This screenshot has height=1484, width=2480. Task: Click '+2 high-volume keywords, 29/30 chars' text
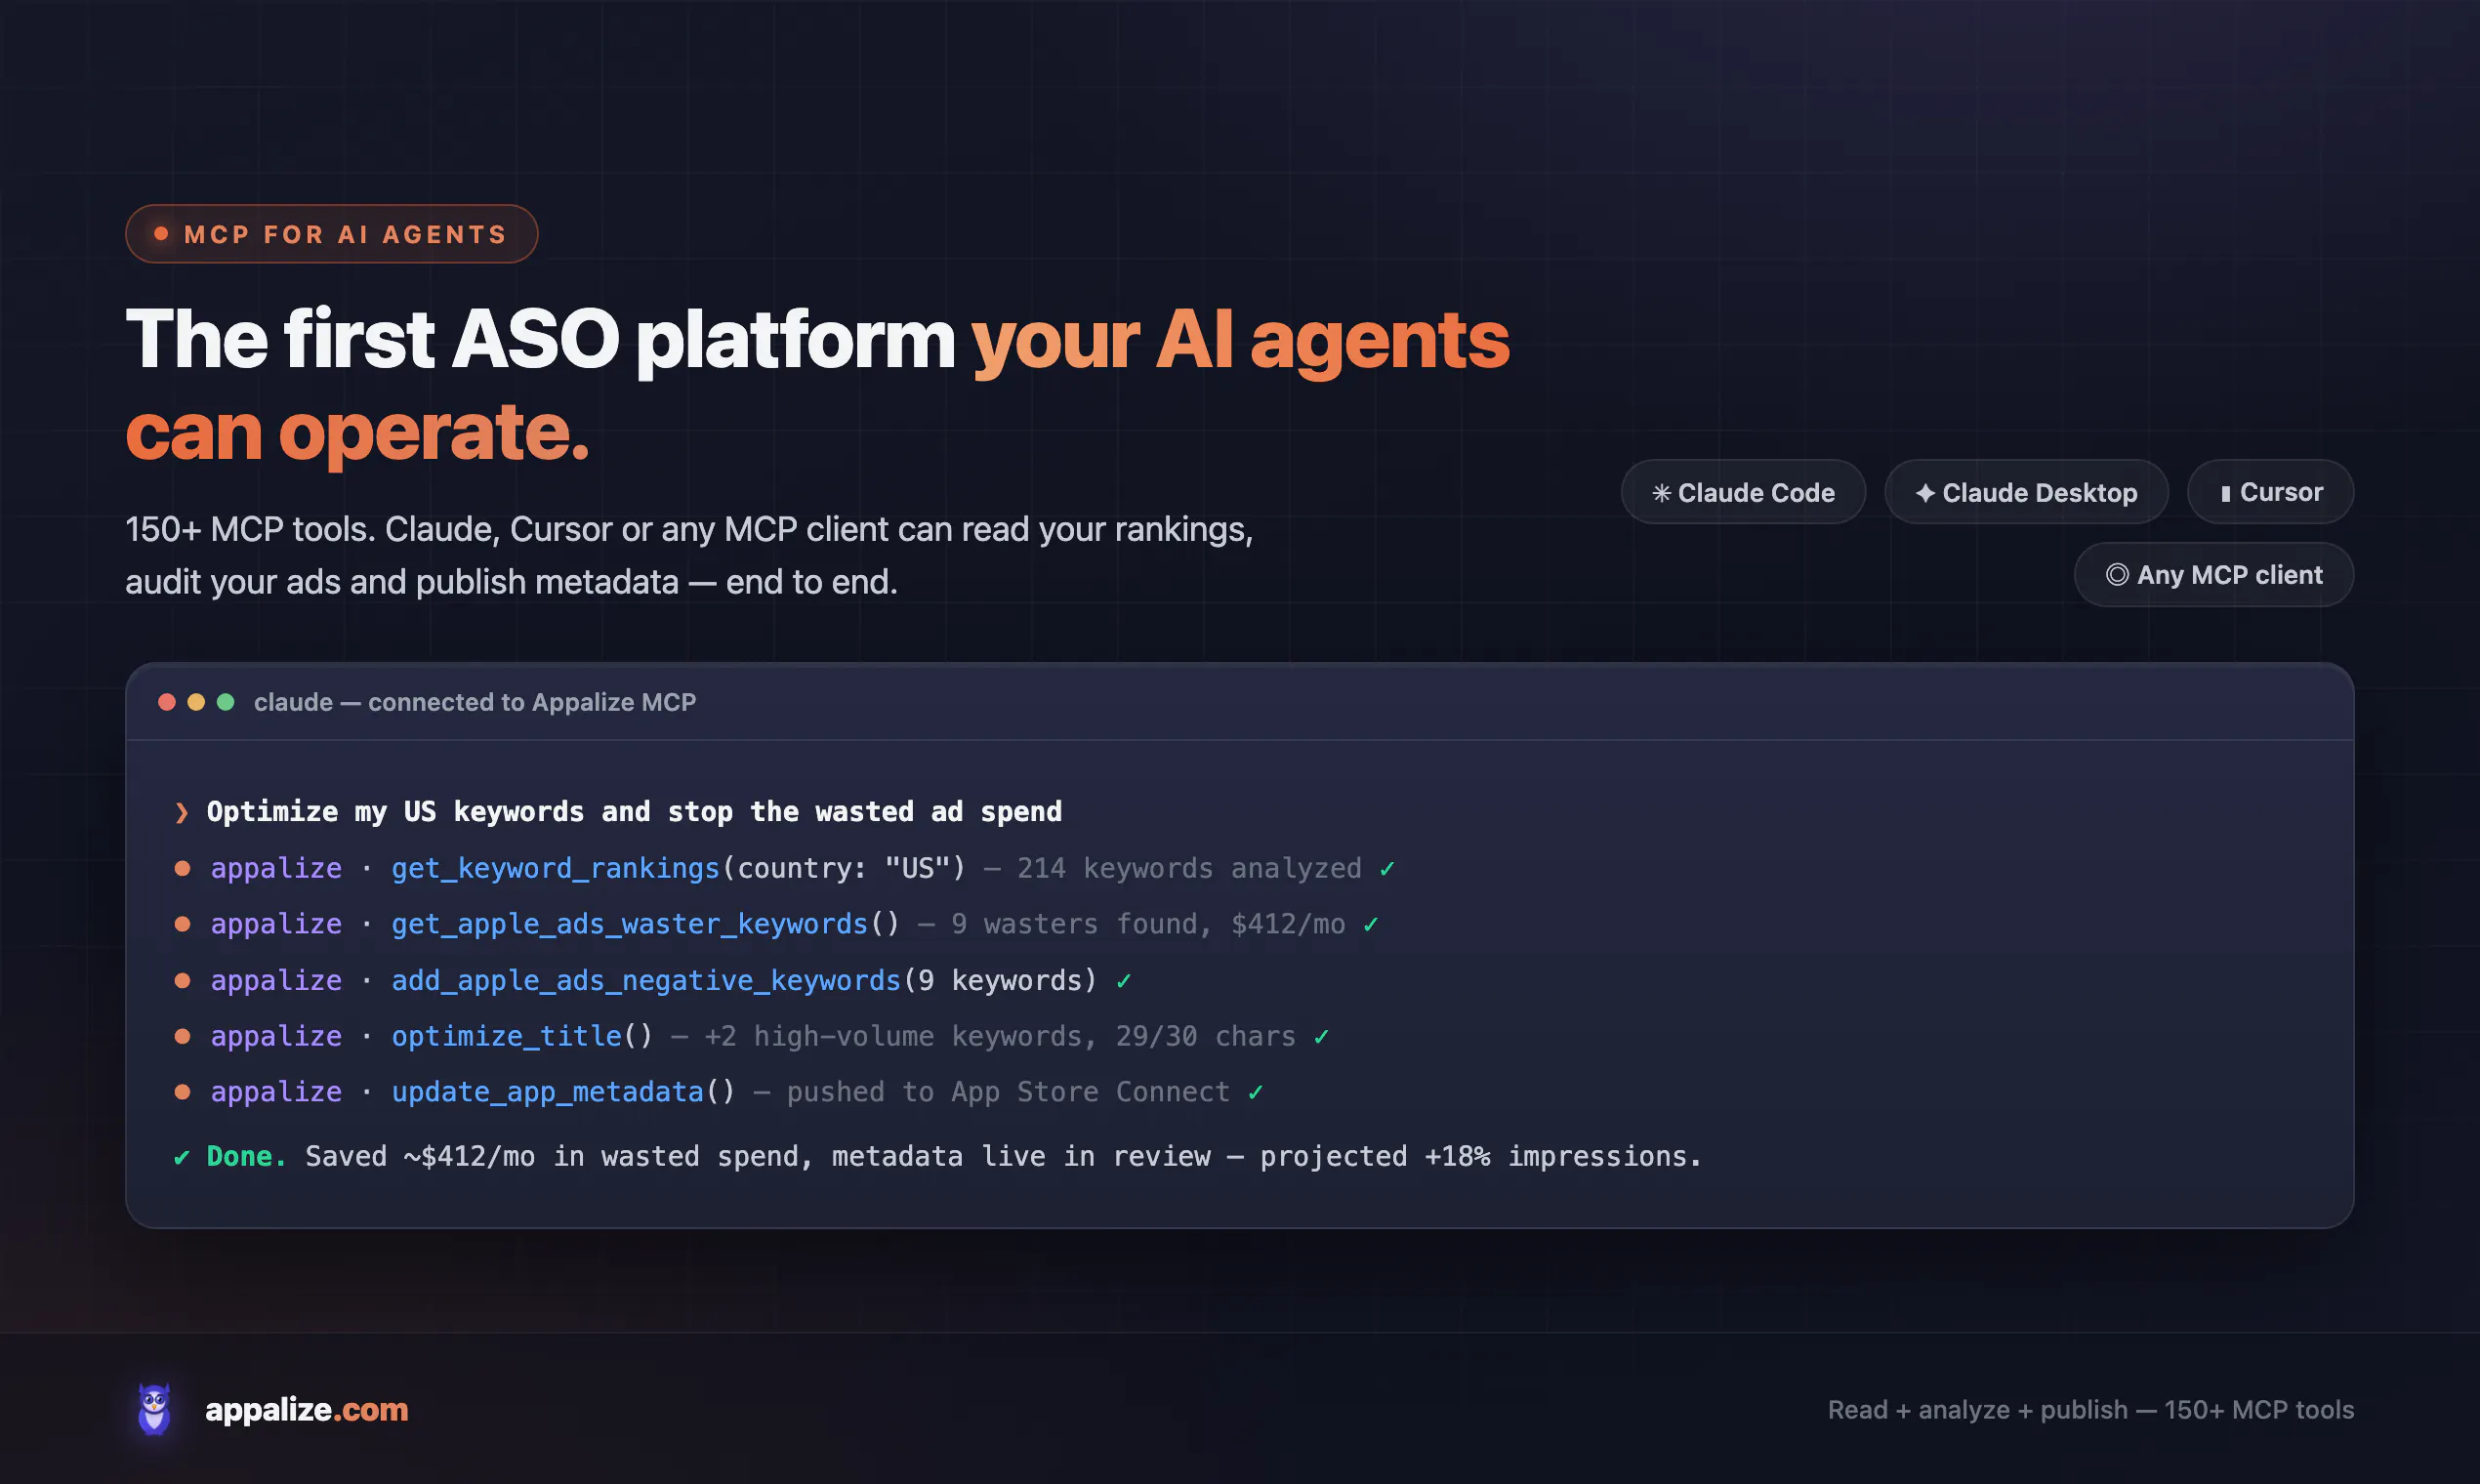click(x=1000, y=1036)
